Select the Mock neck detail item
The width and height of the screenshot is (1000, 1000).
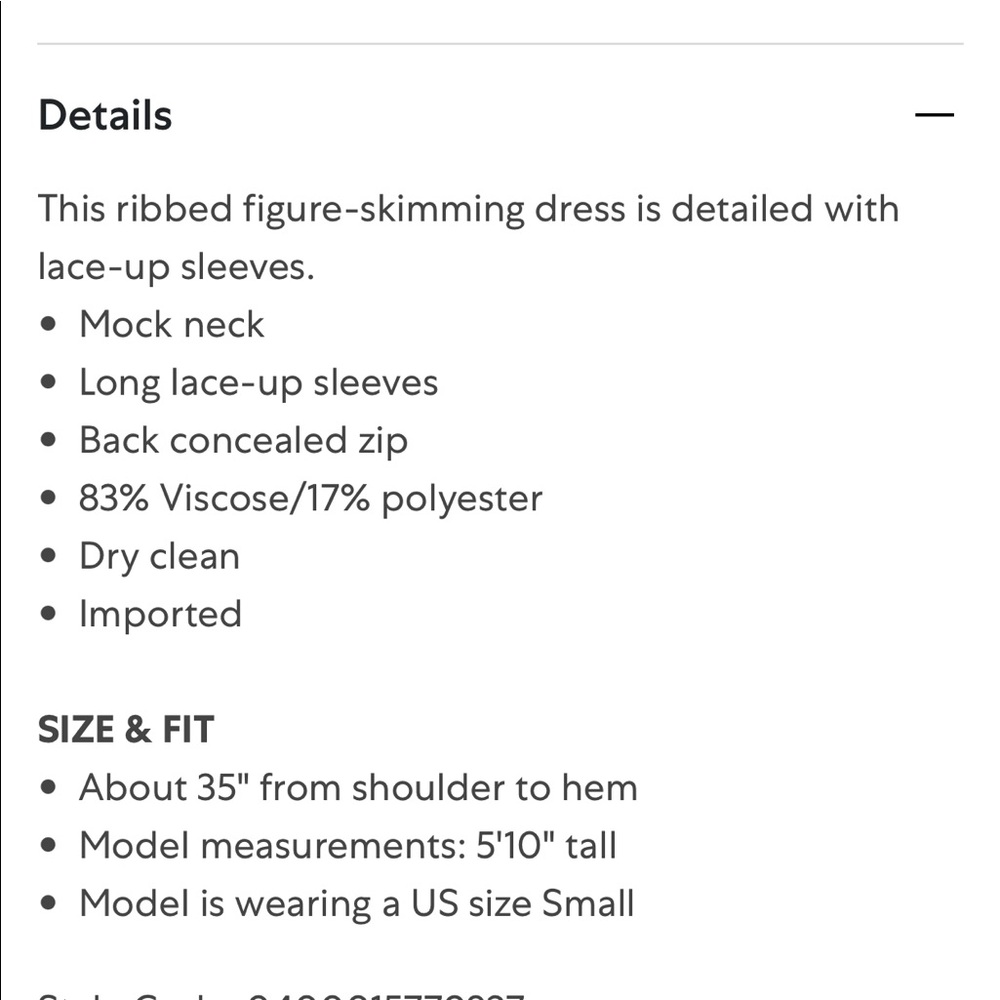tap(172, 325)
